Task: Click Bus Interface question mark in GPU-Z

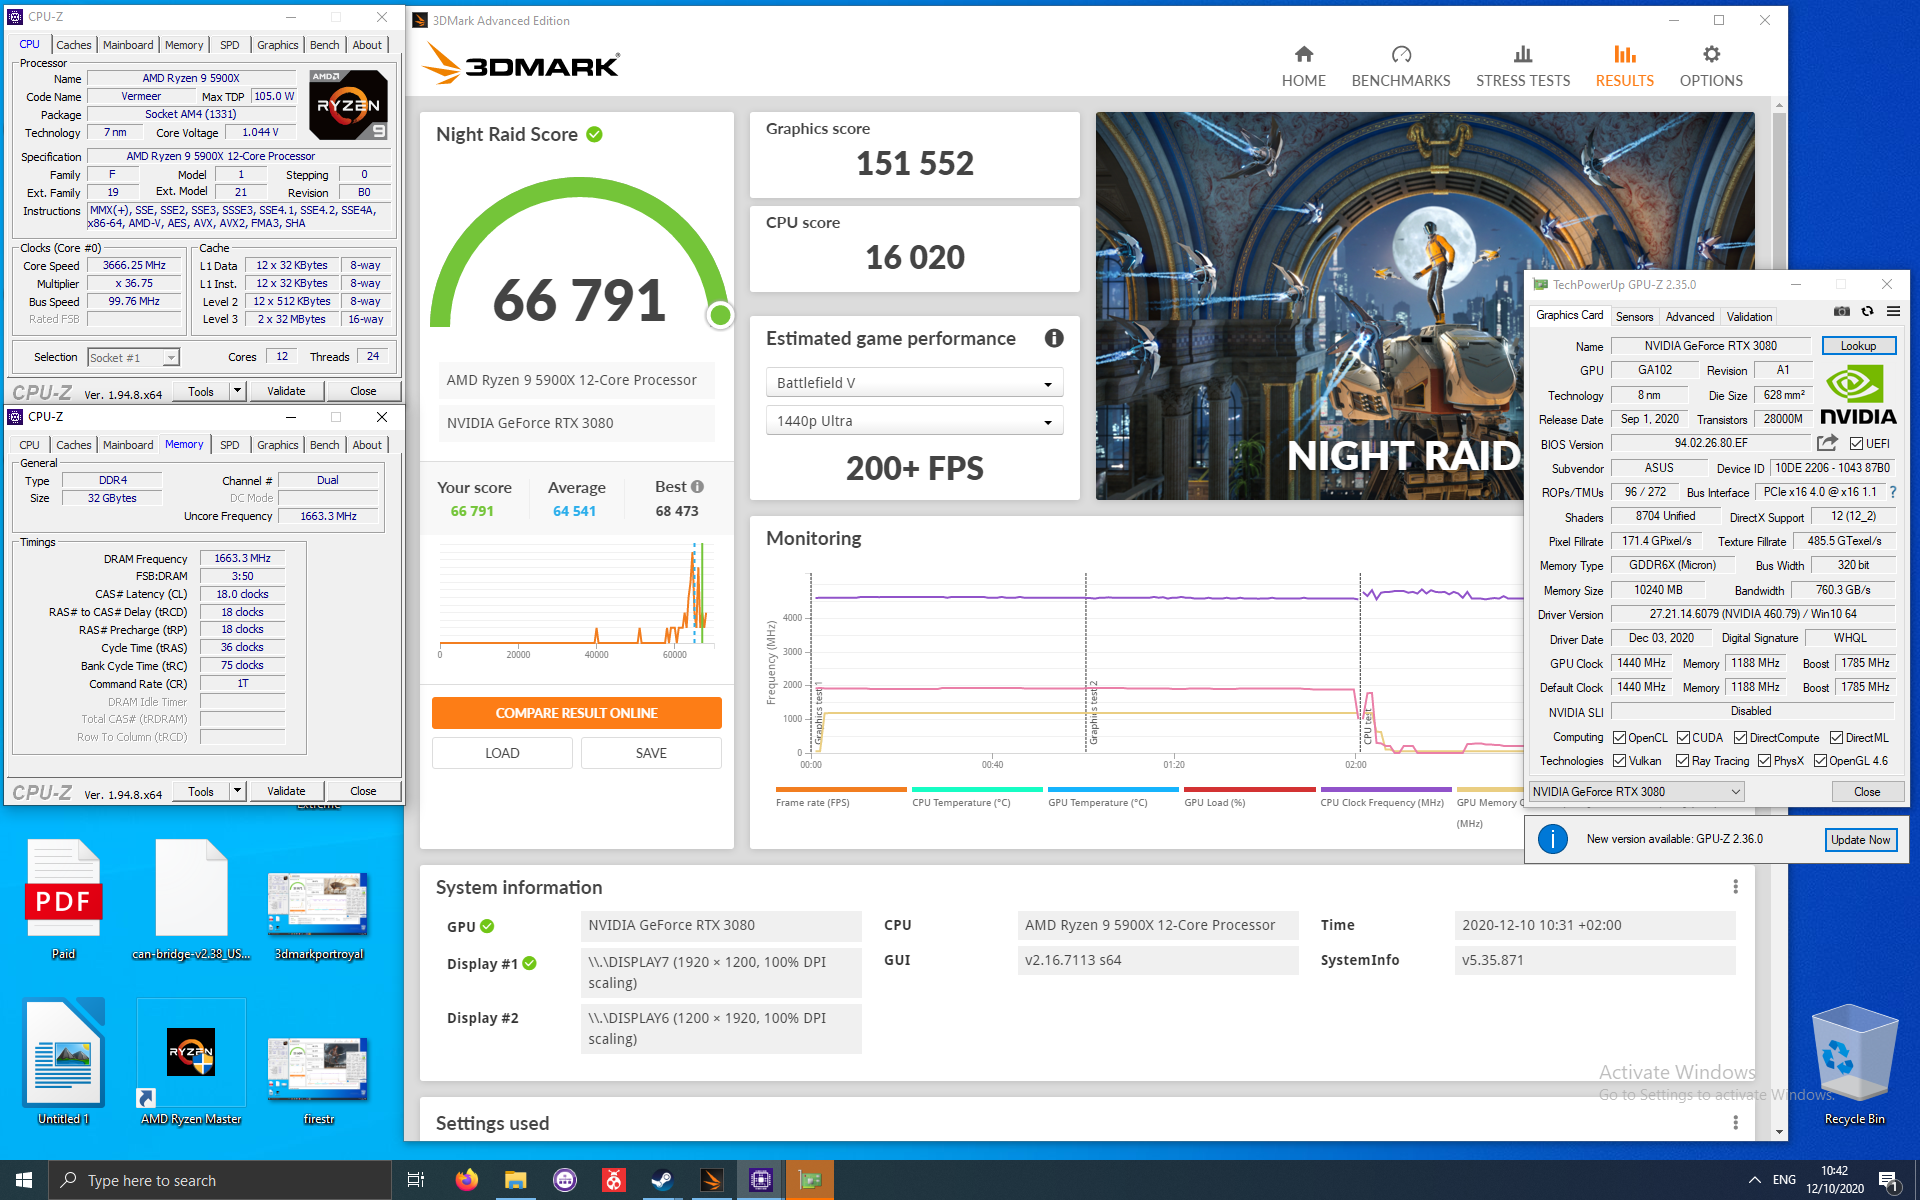Action: pos(1893,492)
